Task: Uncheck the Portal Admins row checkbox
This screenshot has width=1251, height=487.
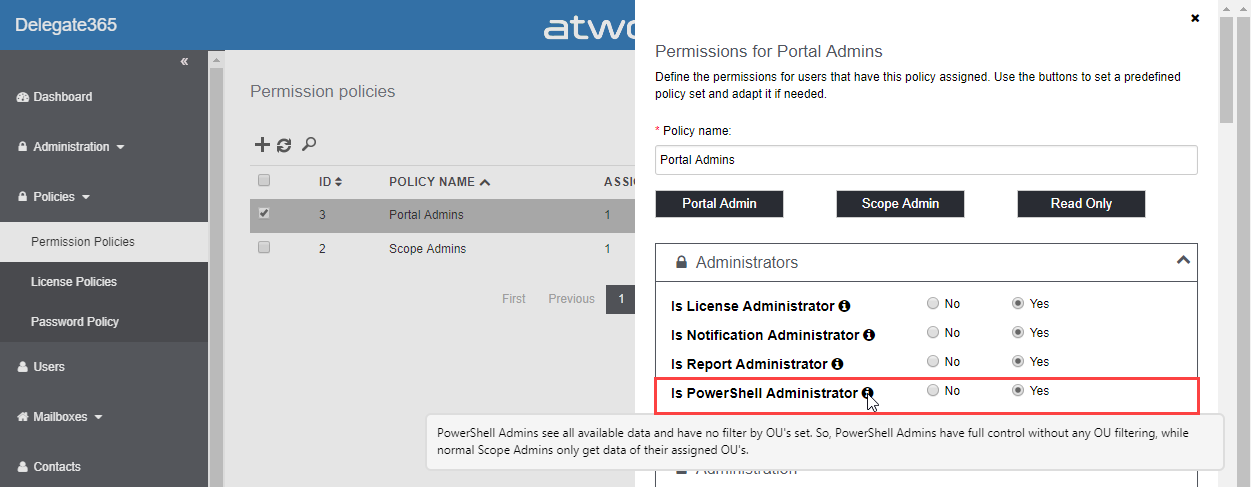Action: point(264,213)
